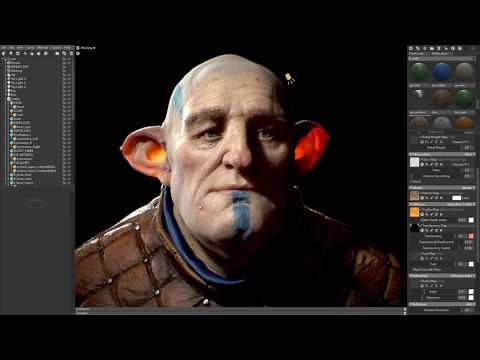
Task: Select the green material sphere in the top row
Action: click(419, 71)
